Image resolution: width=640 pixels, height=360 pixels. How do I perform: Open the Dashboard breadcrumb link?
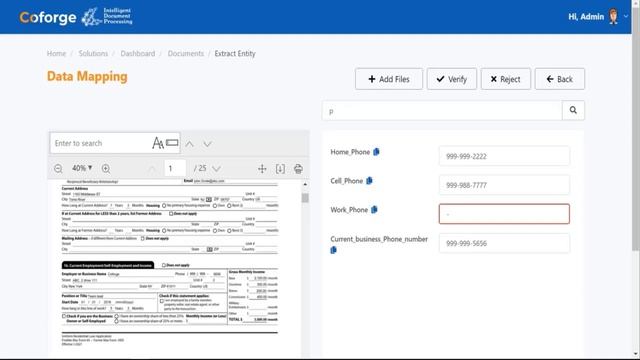coord(138,53)
